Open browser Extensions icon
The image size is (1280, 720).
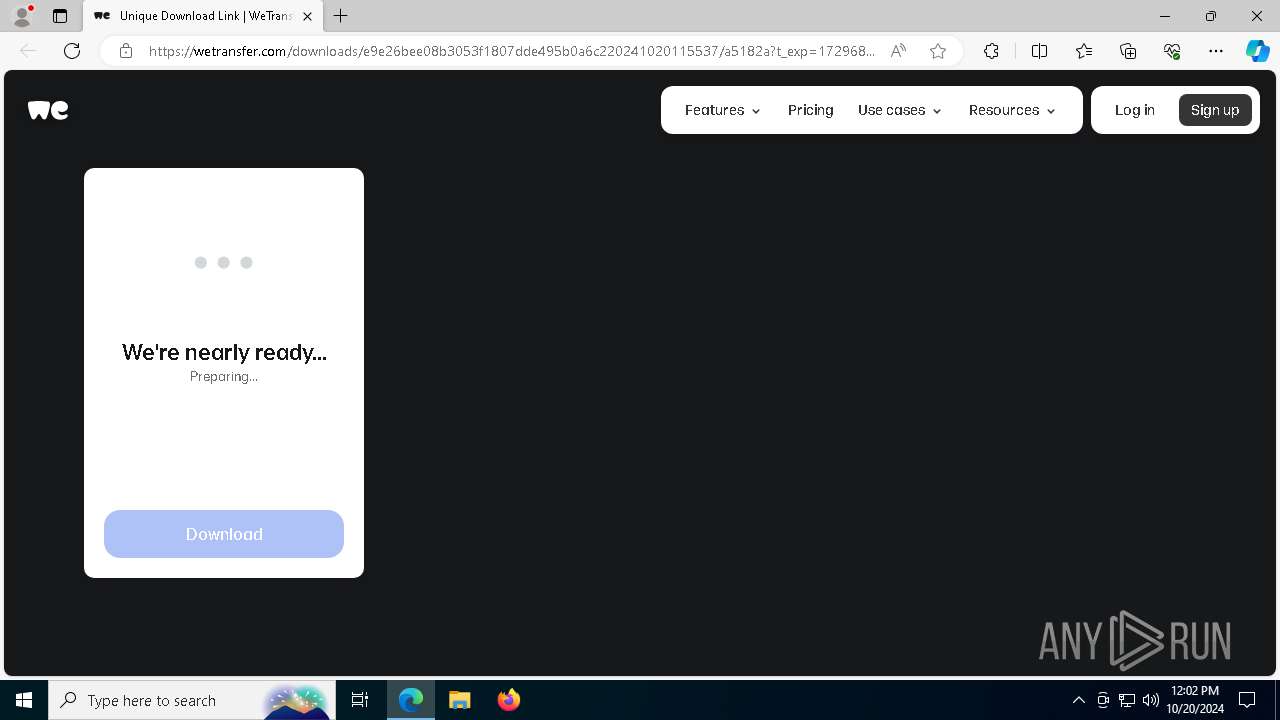point(991,51)
